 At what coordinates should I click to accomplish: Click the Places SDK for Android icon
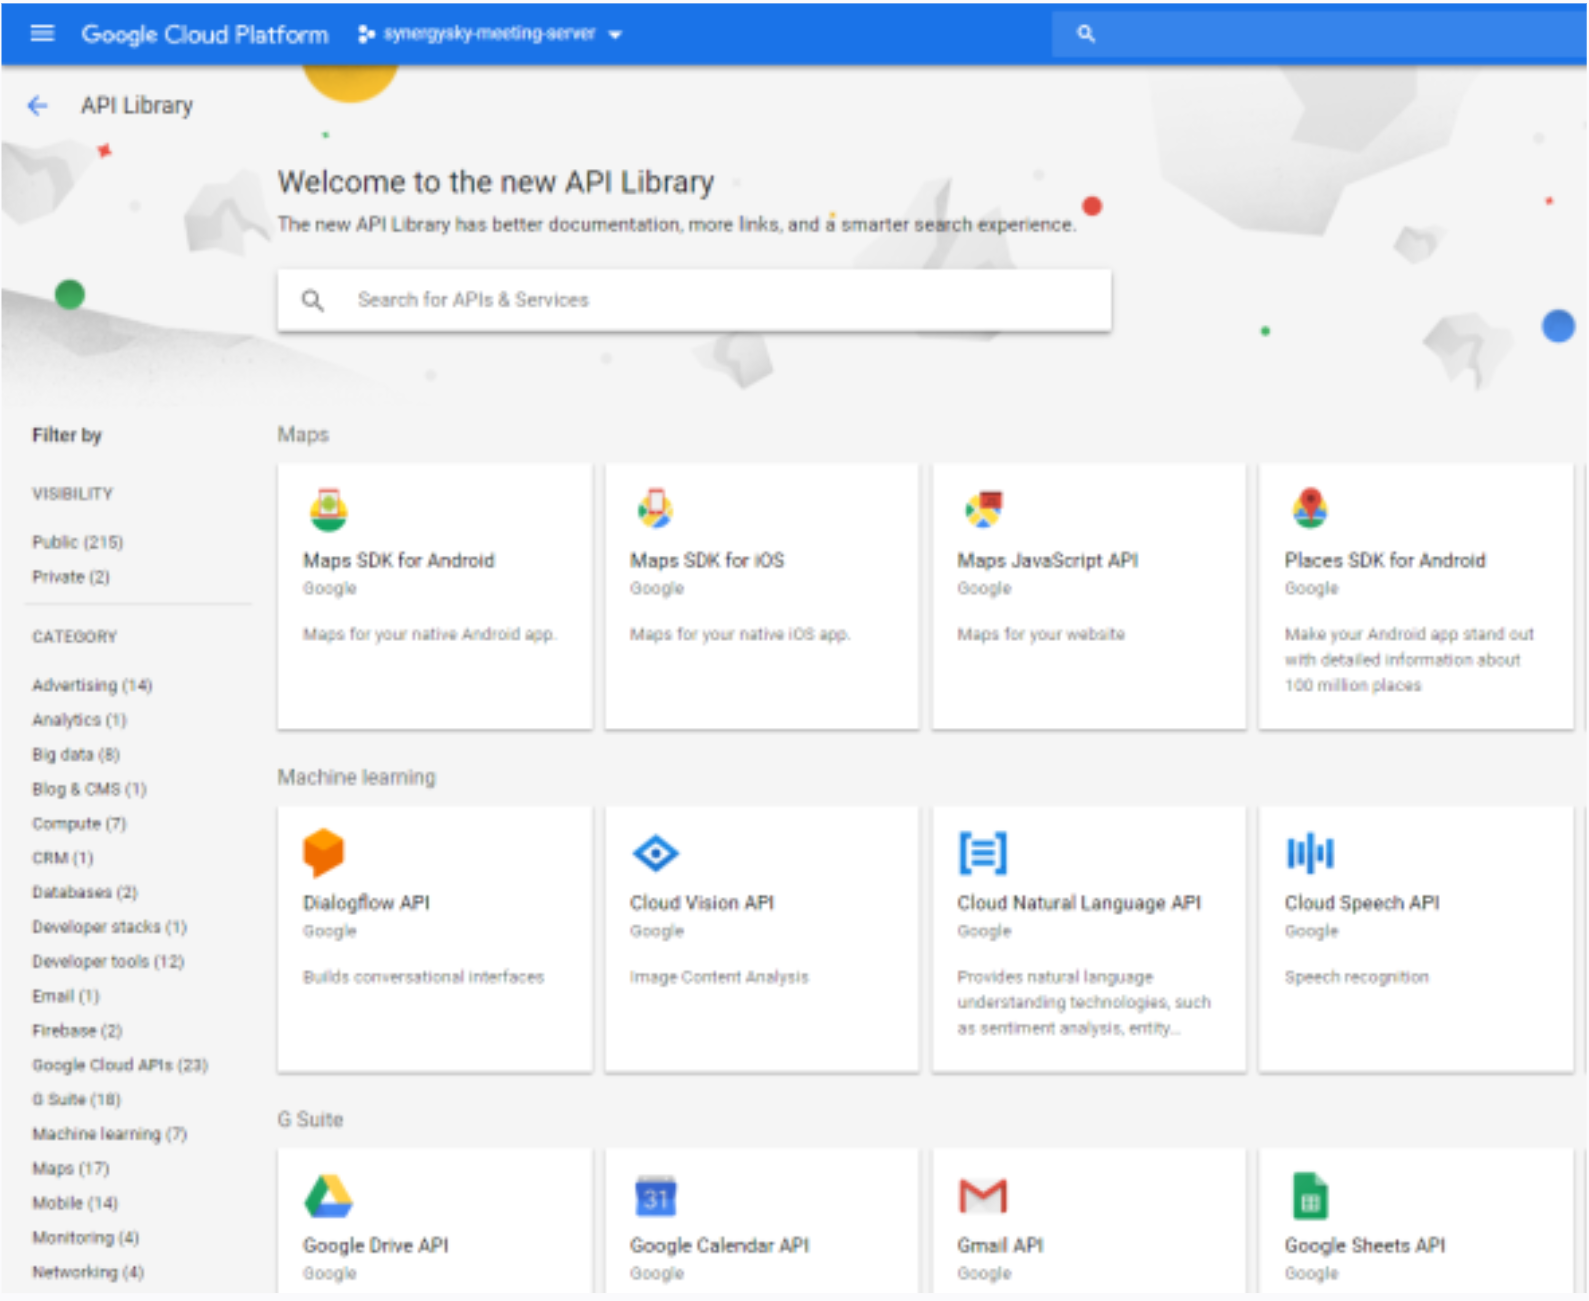[x=1310, y=508]
